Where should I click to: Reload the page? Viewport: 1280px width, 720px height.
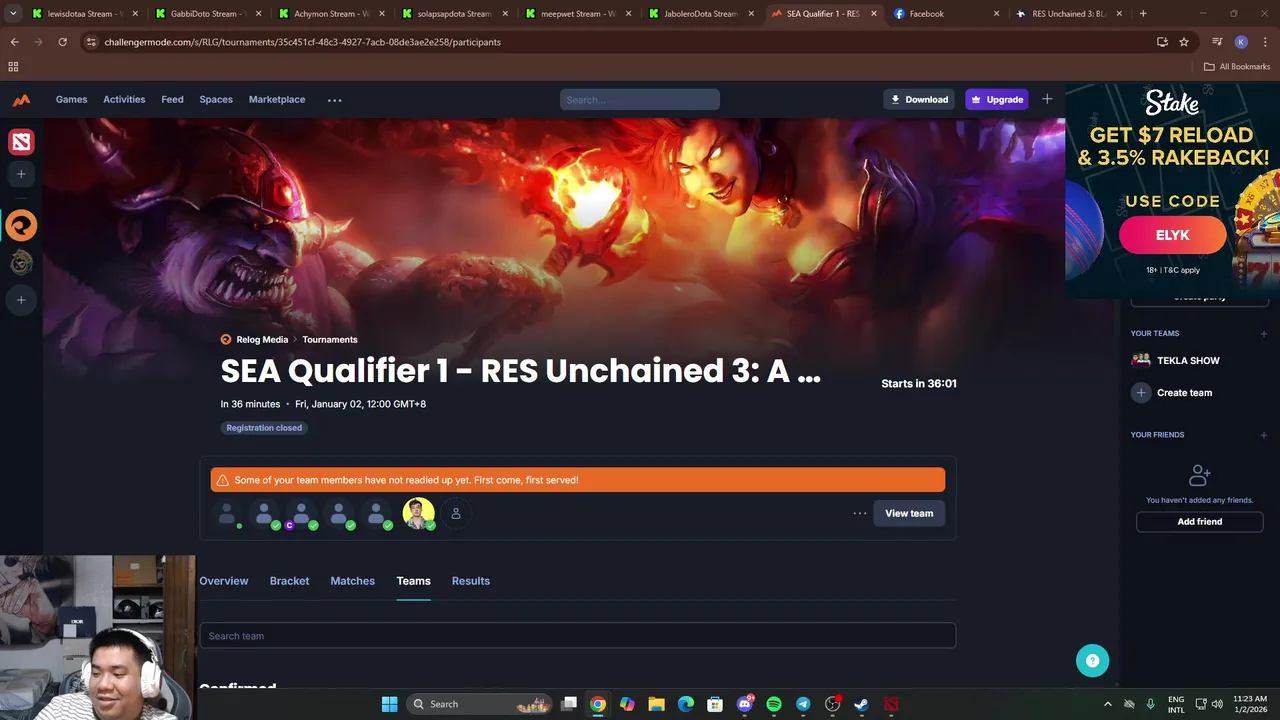(62, 42)
